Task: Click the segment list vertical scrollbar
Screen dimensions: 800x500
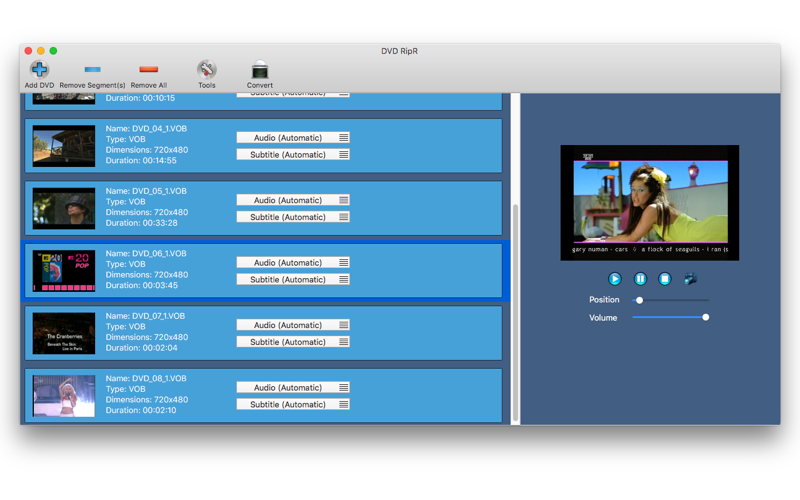Action: pyautogui.click(x=516, y=311)
